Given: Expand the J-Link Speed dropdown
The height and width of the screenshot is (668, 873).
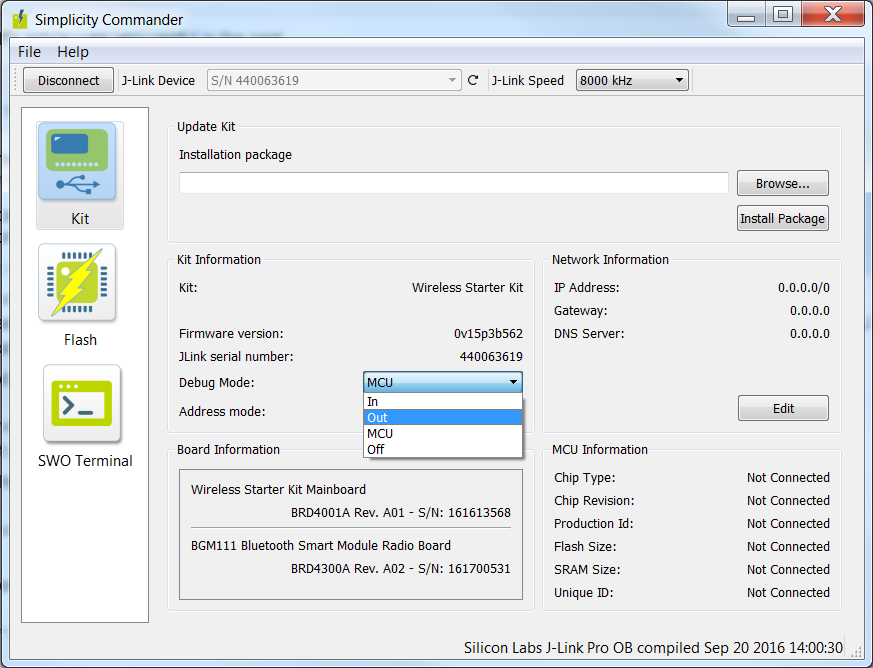Looking at the screenshot, I should click(631, 81).
